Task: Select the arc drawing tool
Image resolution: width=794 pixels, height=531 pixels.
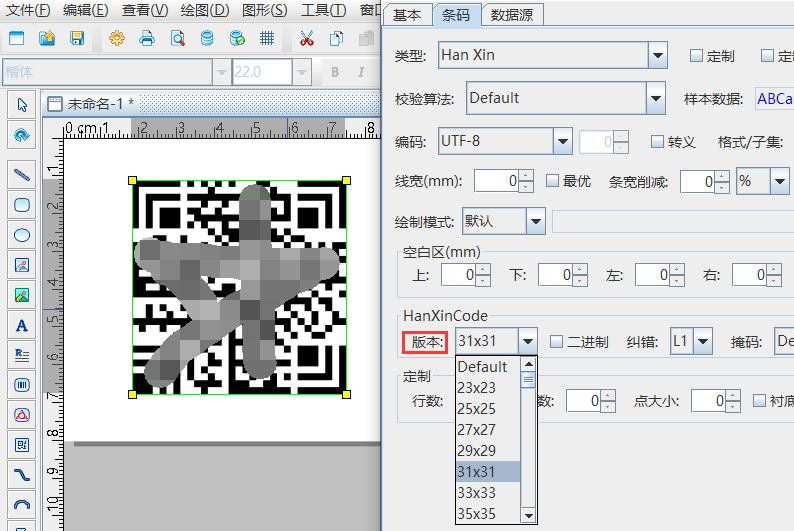Action: [x=22, y=505]
